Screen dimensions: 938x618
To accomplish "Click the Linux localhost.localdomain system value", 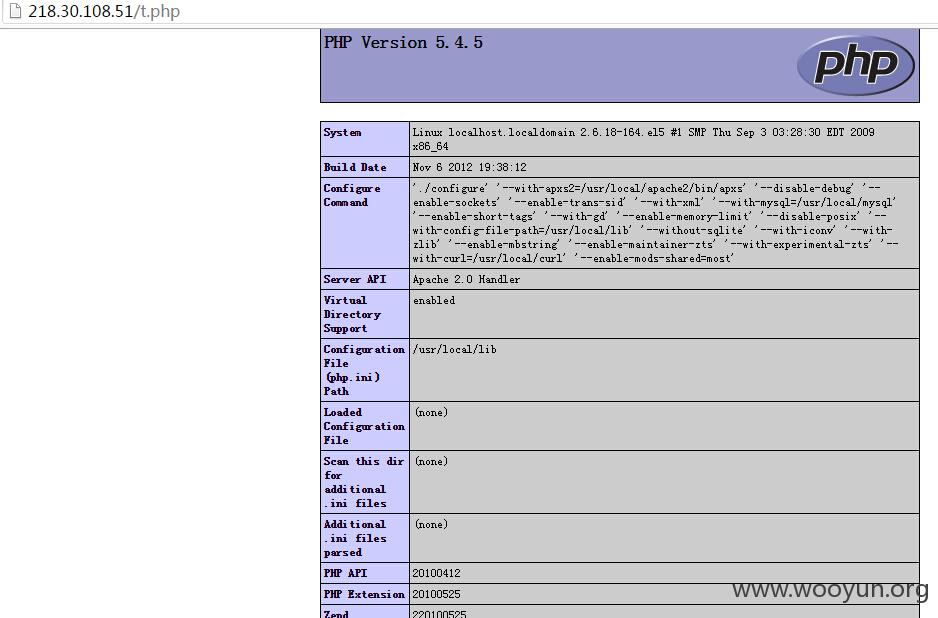I will click(643, 139).
